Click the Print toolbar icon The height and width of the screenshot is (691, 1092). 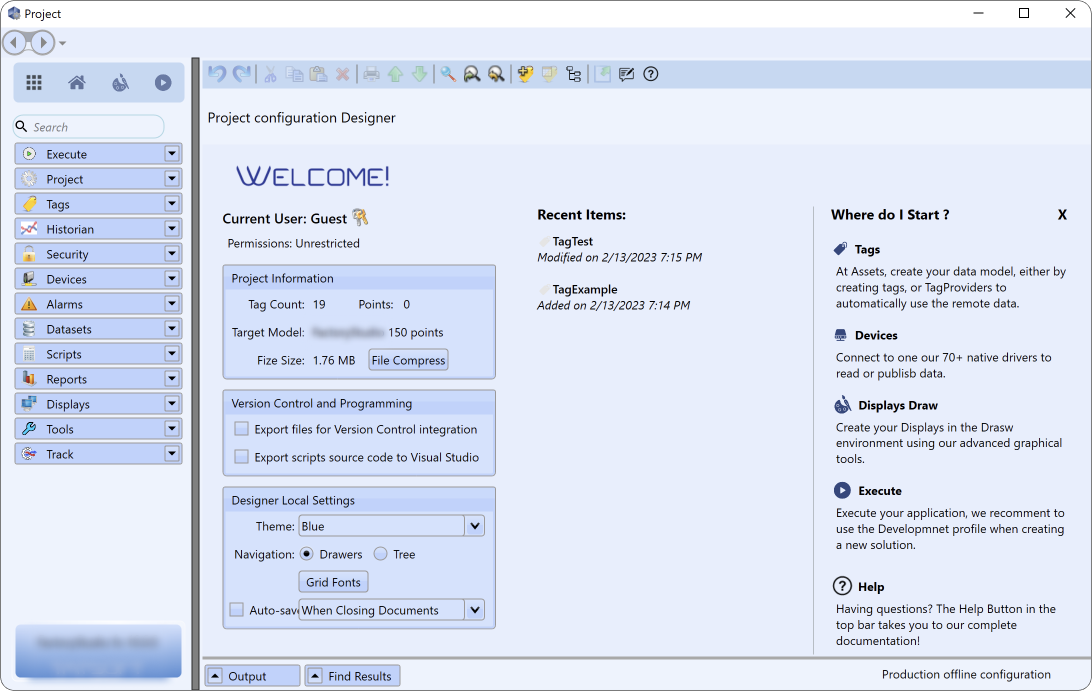(x=371, y=74)
